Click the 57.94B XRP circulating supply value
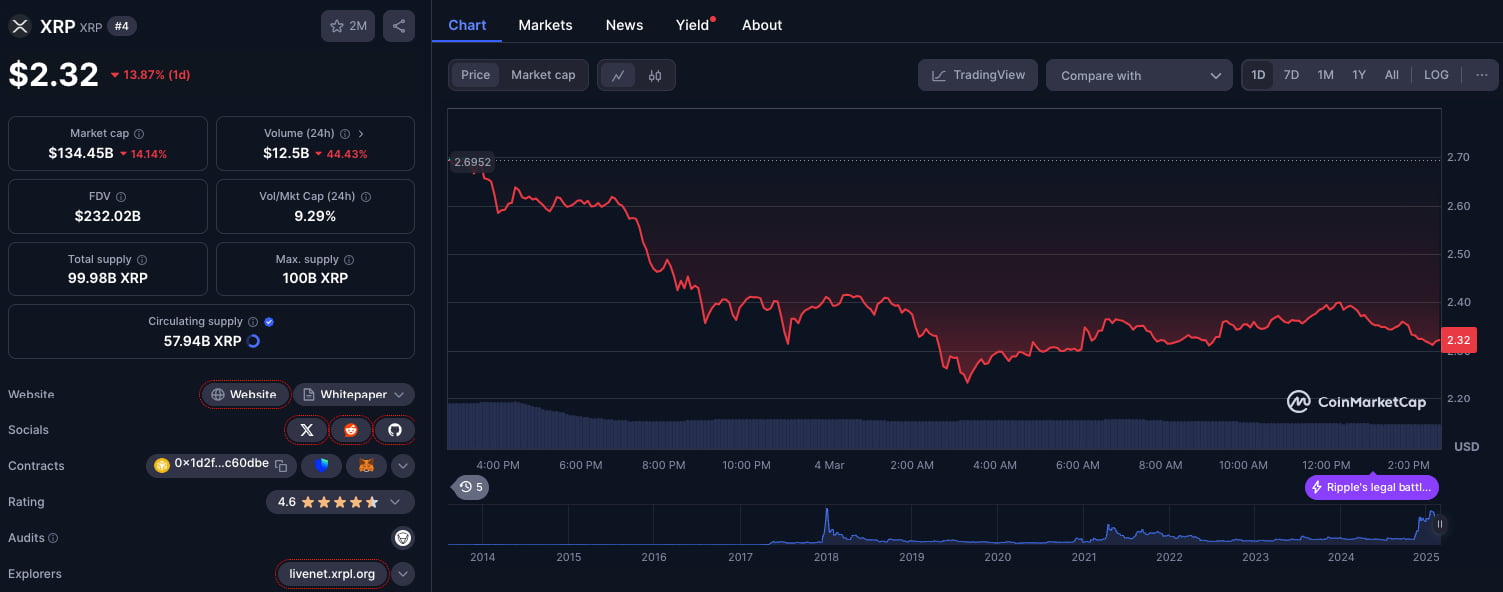The width and height of the screenshot is (1503, 592). point(202,341)
